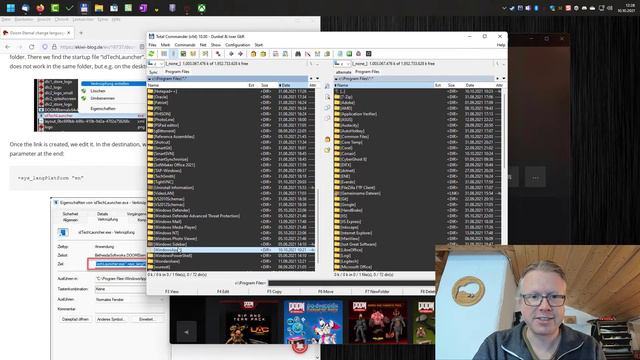Open the Start menu in Total Commander
This screenshot has width=640, height=360.
(x=259, y=45)
